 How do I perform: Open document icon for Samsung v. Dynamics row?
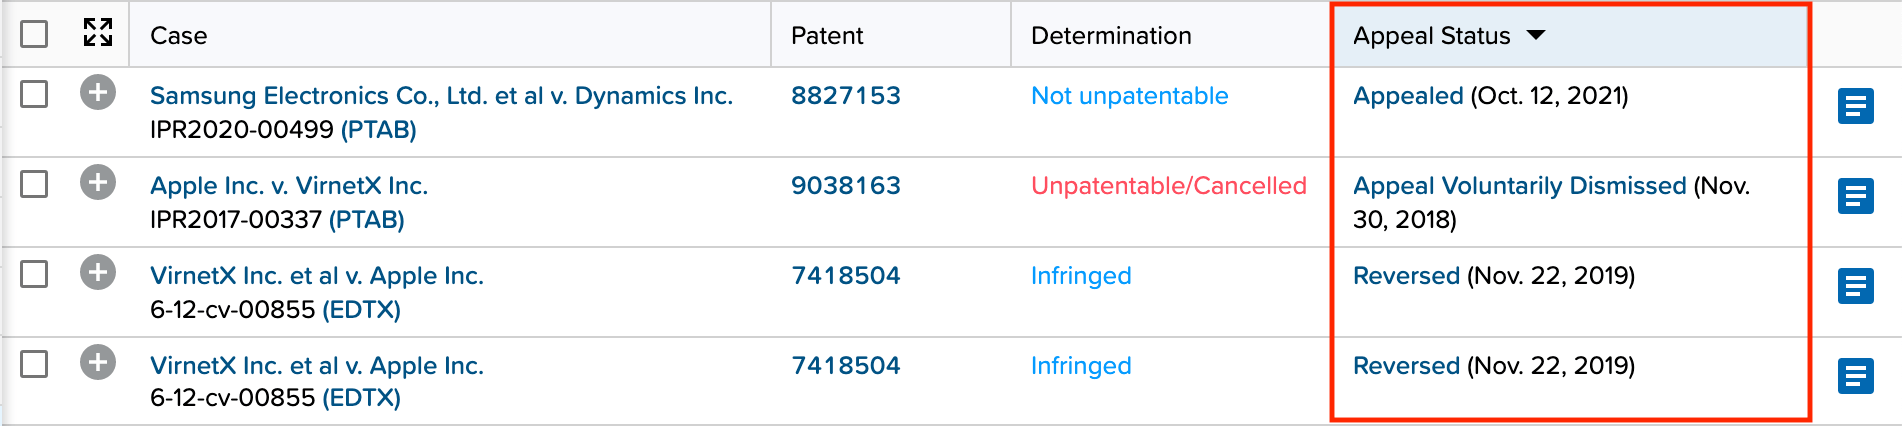[1855, 106]
